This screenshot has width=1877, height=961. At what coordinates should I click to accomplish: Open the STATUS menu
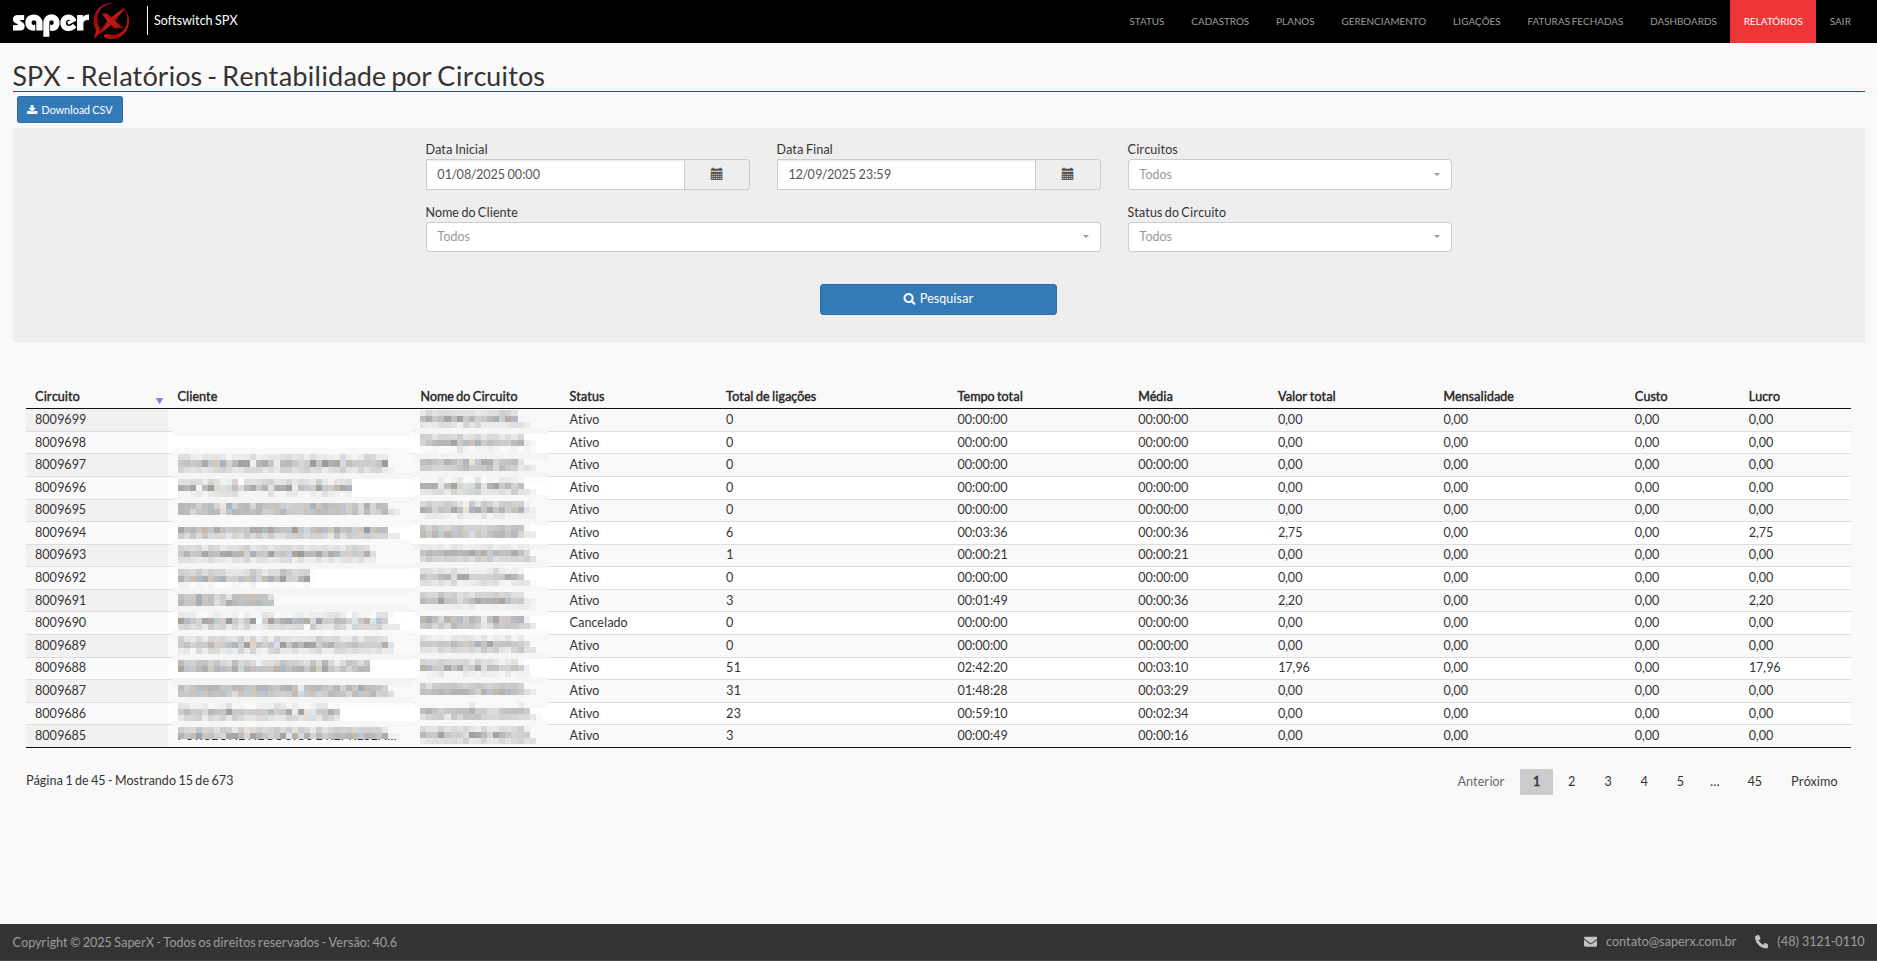point(1146,21)
